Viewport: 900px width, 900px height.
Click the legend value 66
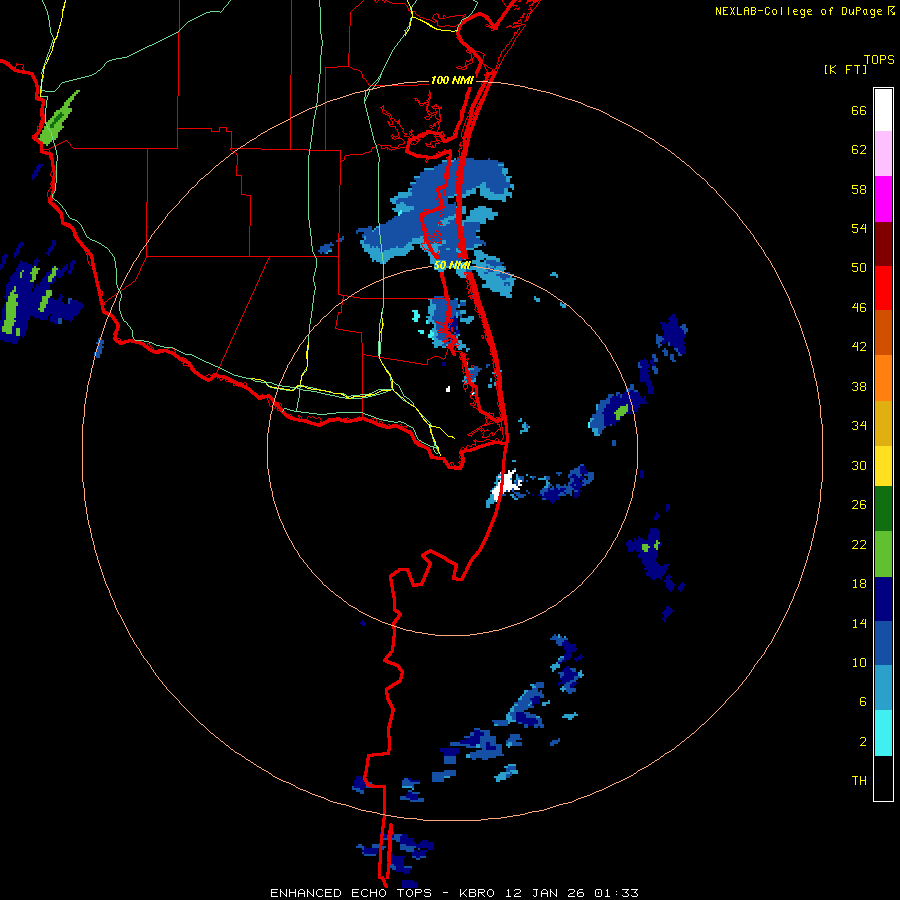click(859, 111)
